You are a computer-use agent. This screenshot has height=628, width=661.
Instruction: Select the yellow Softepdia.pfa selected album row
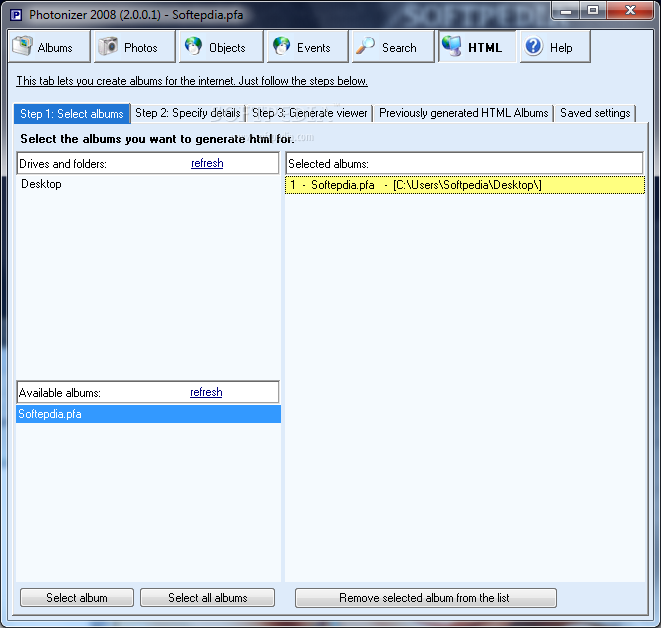465,185
